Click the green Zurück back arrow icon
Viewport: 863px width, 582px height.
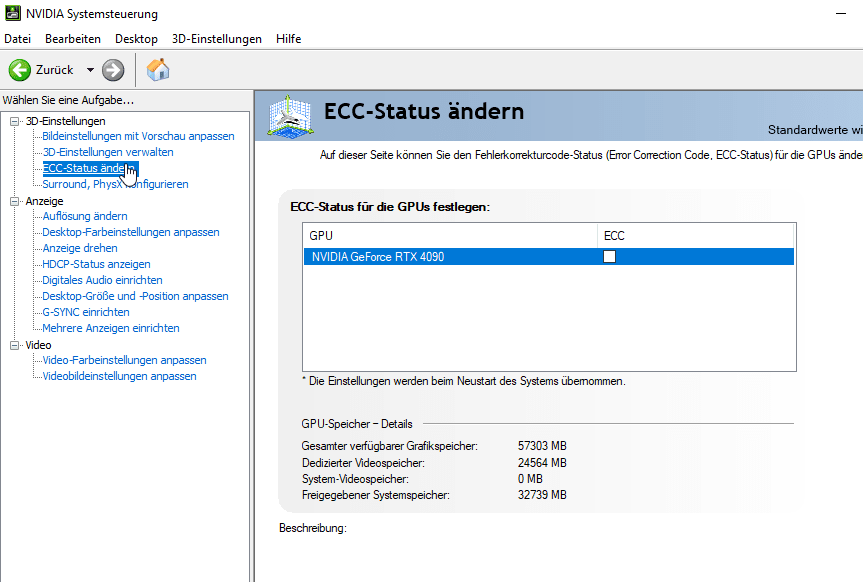coord(20,70)
